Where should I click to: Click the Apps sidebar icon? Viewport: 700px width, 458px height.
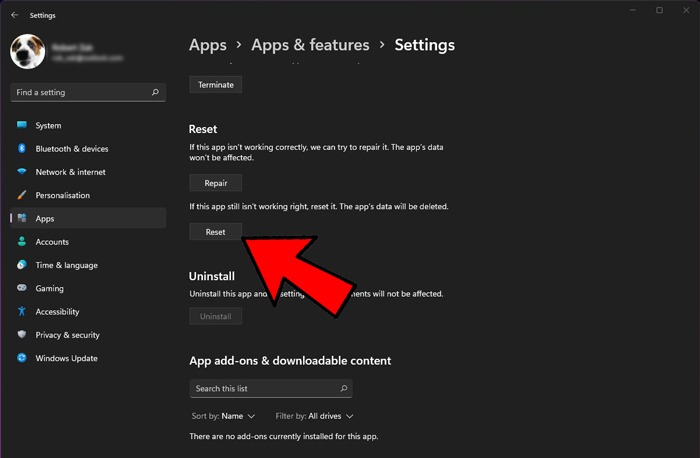point(22,218)
